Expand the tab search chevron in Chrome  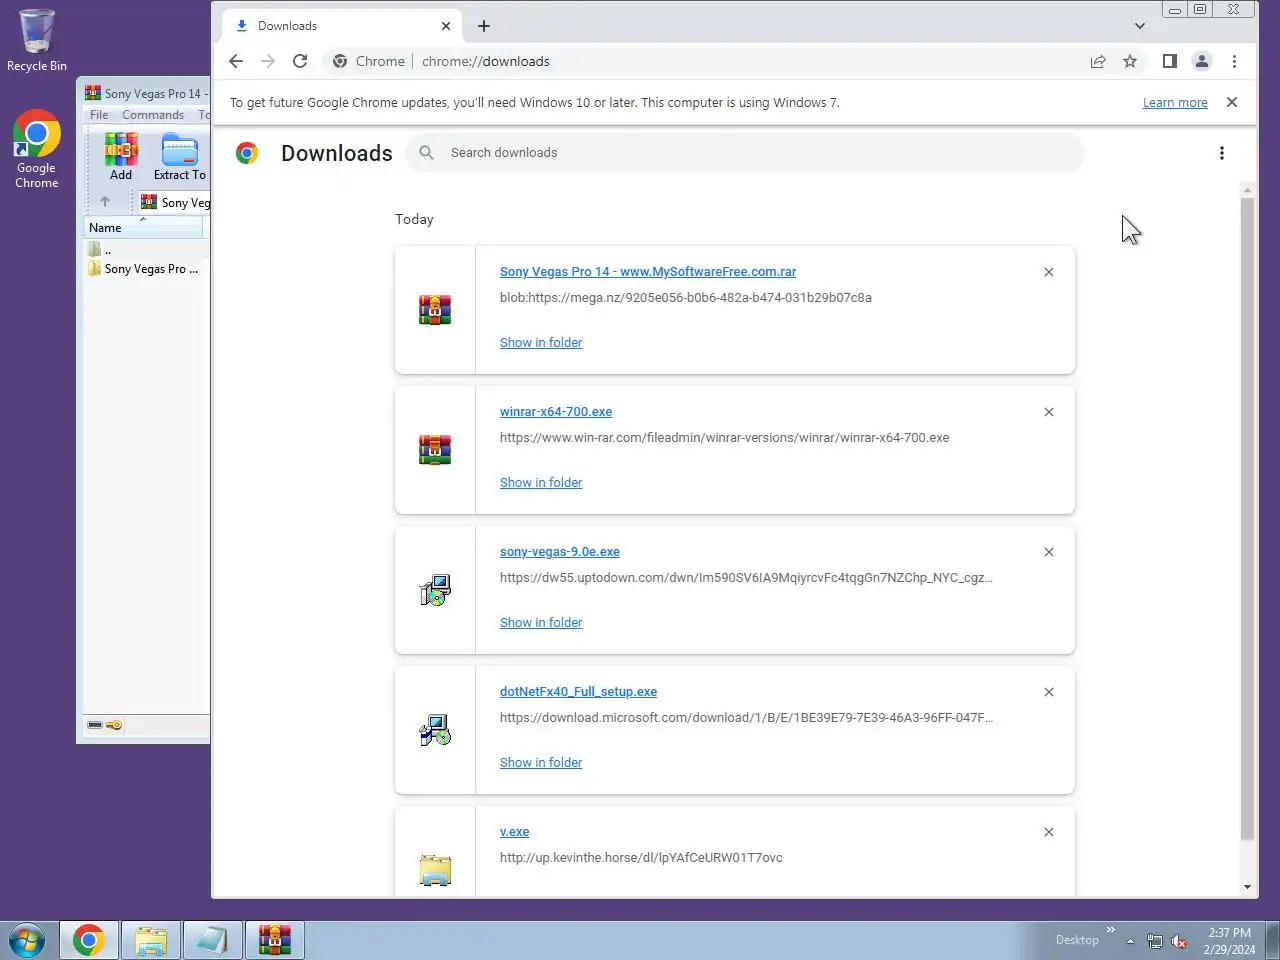[1140, 26]
